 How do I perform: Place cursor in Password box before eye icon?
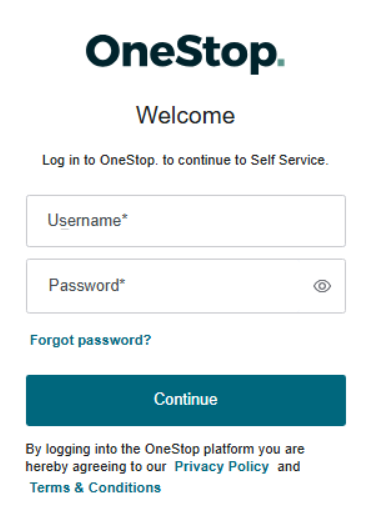click(218, 286)
